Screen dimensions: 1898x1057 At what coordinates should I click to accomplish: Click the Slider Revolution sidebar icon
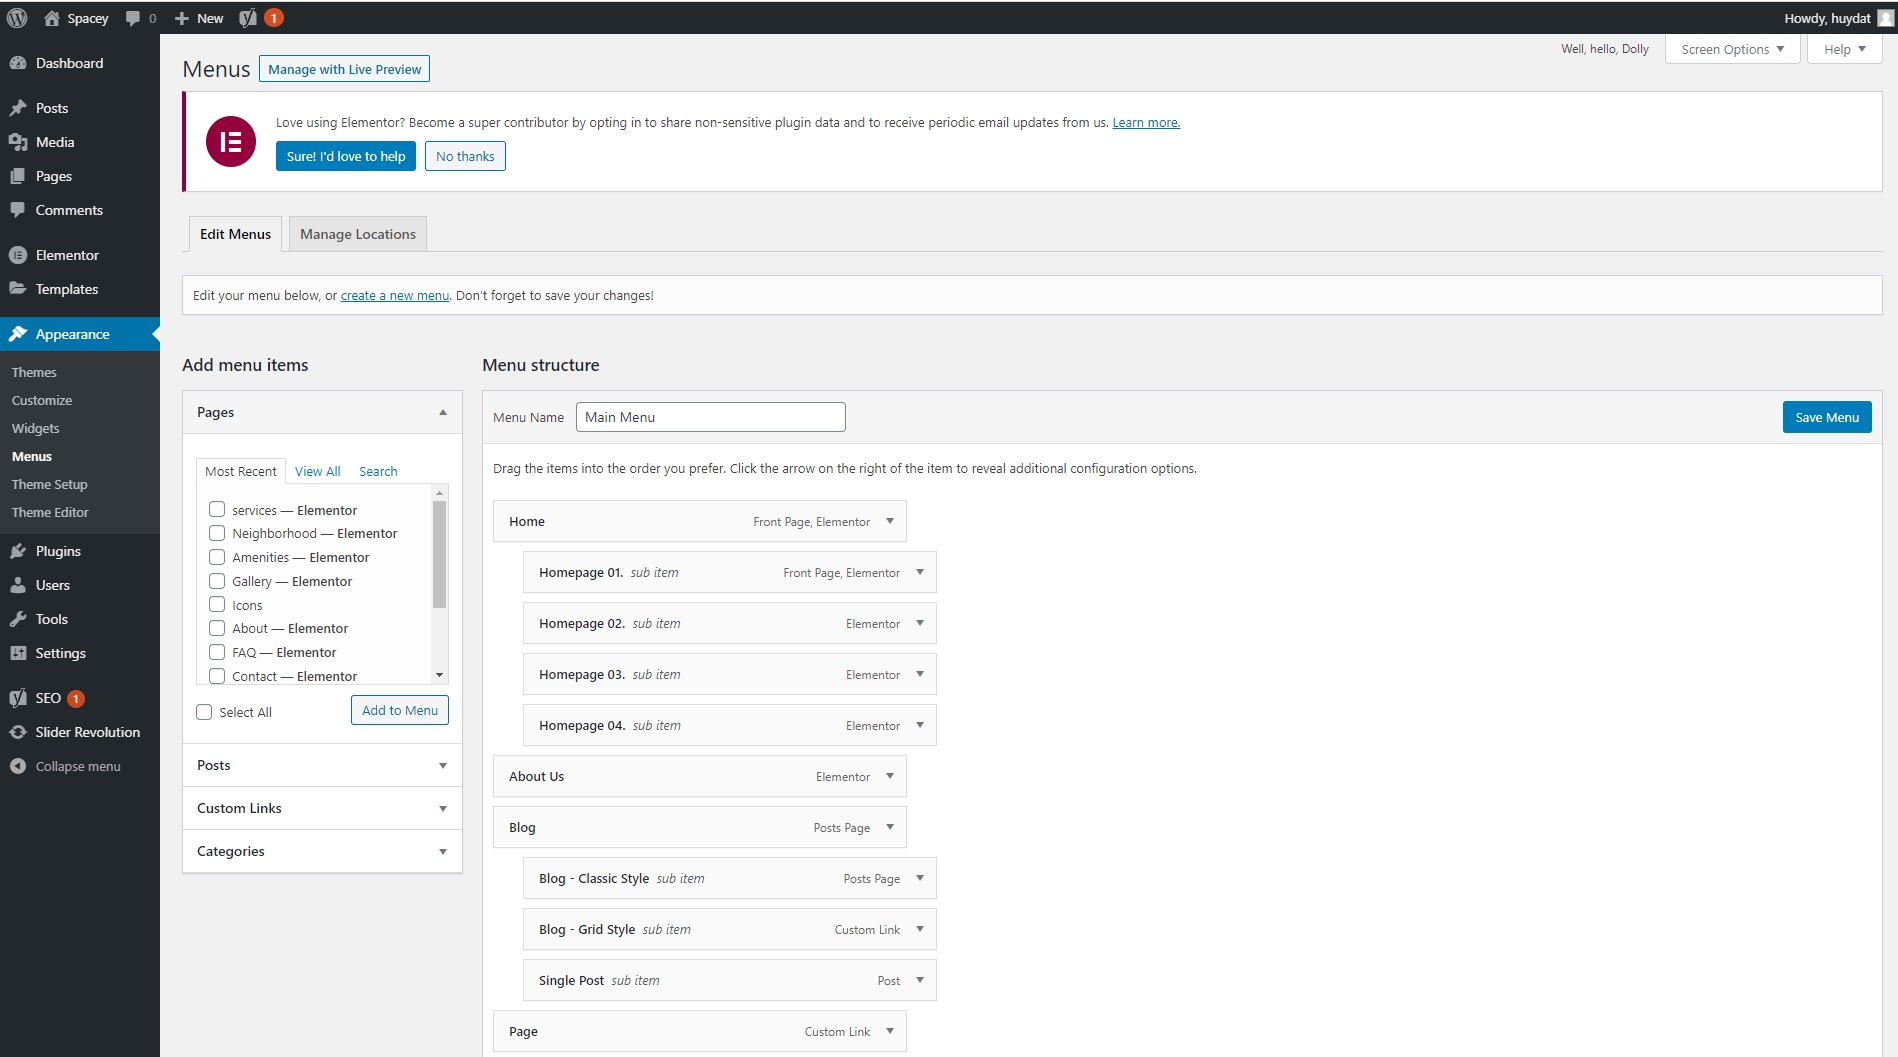pyautogui.click(x=18, y=732)
